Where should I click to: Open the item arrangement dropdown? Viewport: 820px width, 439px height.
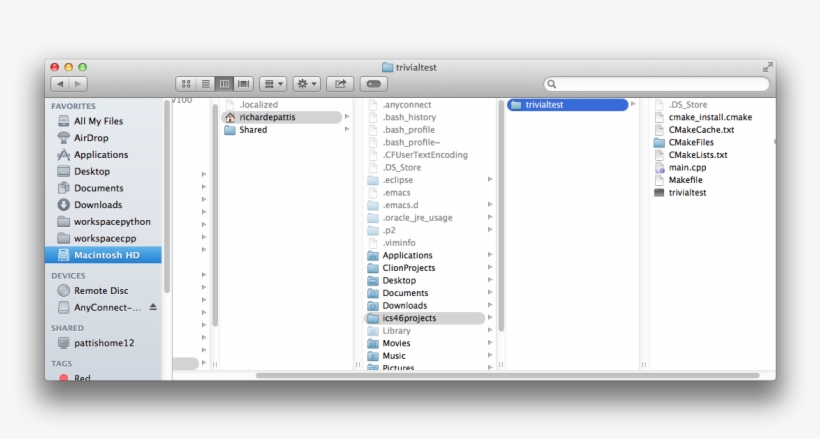click(x=273, y=84)
